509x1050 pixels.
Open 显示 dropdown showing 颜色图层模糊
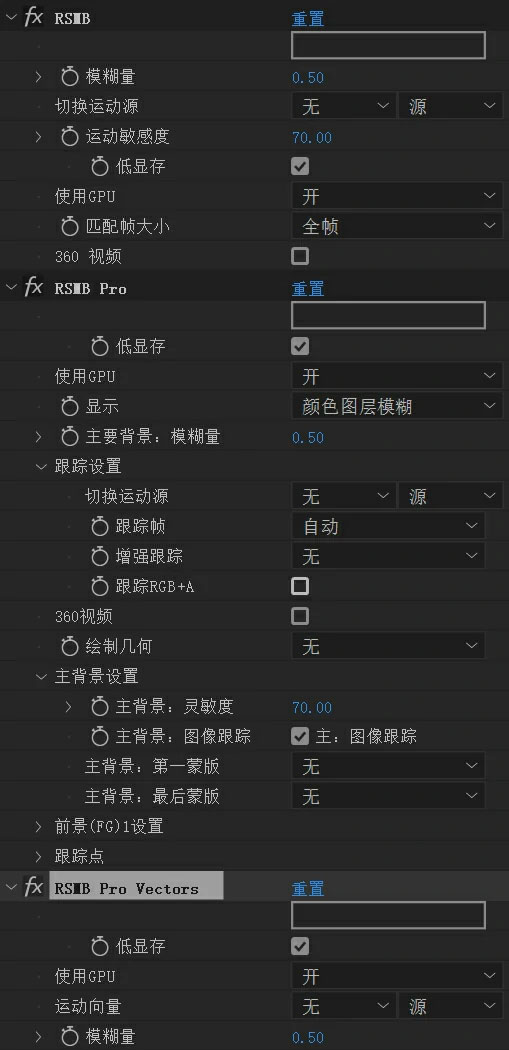click(x=397, y=406)
